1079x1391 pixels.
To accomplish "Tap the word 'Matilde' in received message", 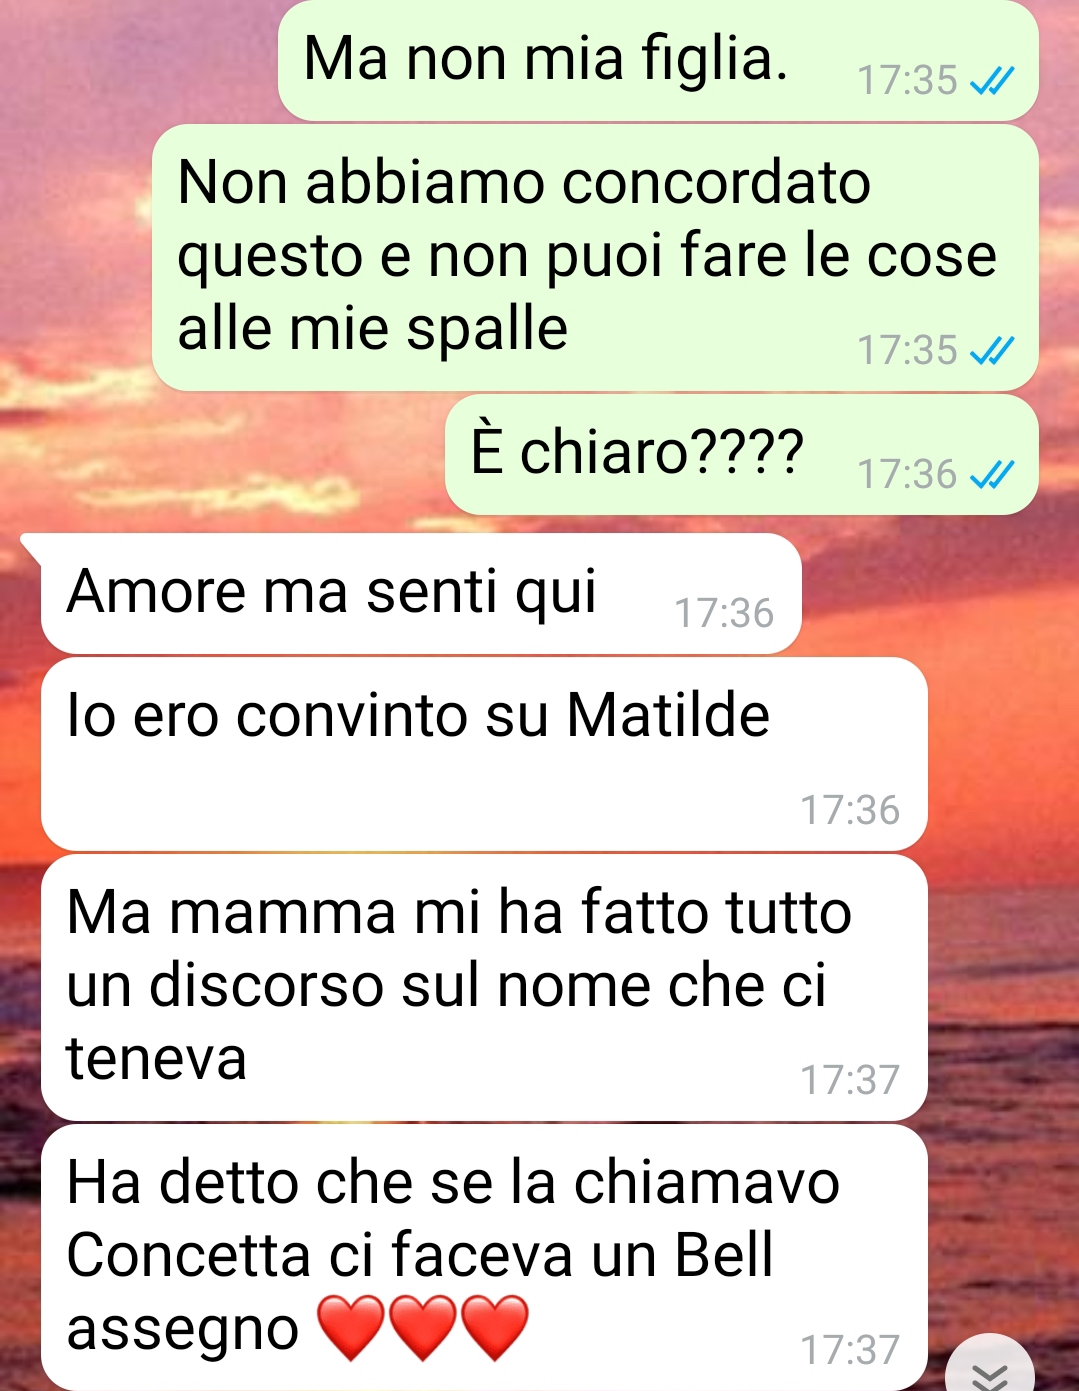I will coord(668,716).
